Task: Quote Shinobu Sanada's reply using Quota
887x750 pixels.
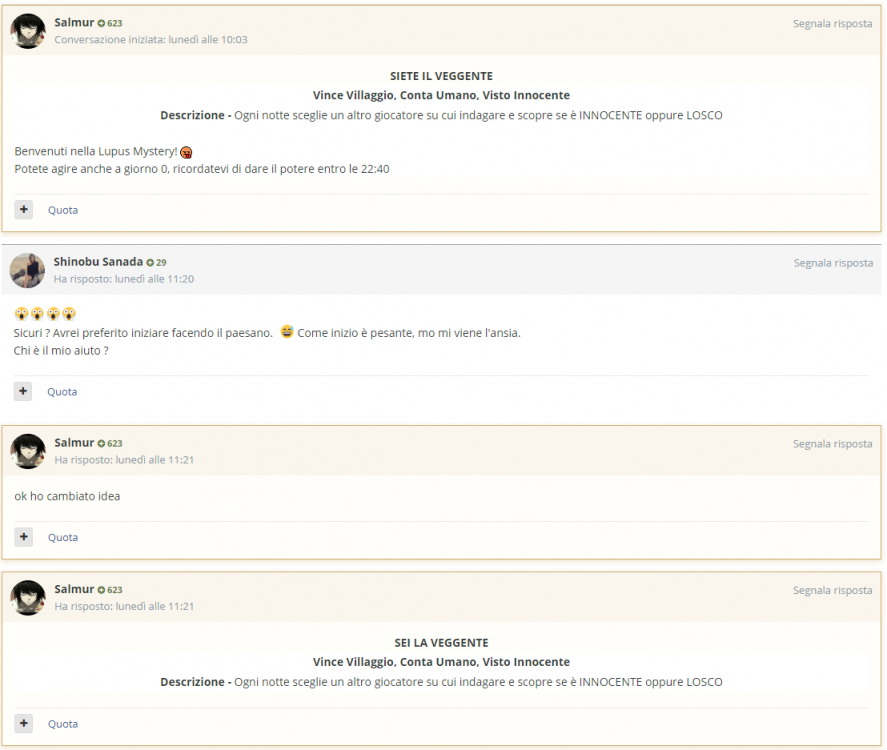Action: tap(63, 391)
